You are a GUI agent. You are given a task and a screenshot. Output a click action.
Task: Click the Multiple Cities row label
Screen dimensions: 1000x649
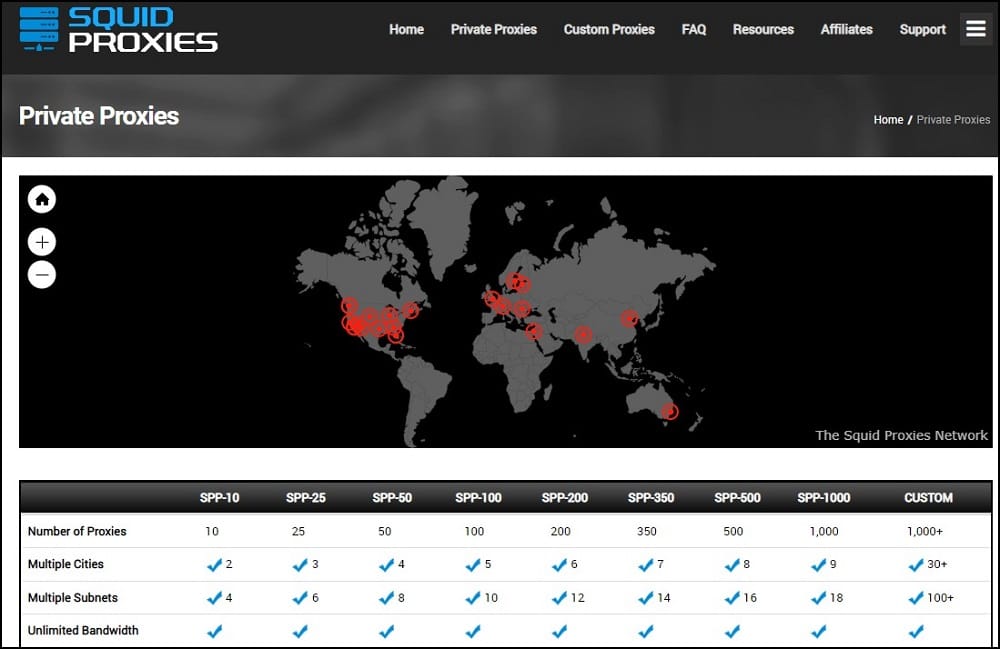[66, 564]
